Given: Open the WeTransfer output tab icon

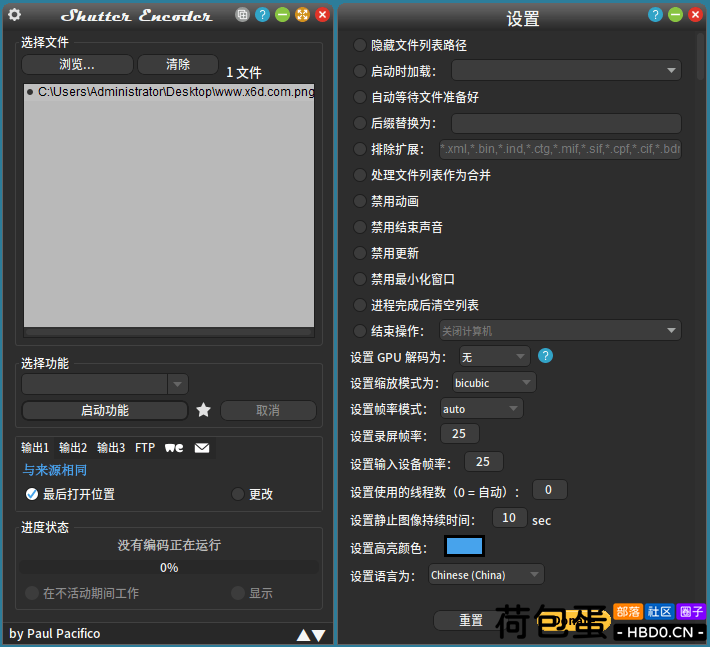Looking at the screenshot, I should [x=174, y=448].
